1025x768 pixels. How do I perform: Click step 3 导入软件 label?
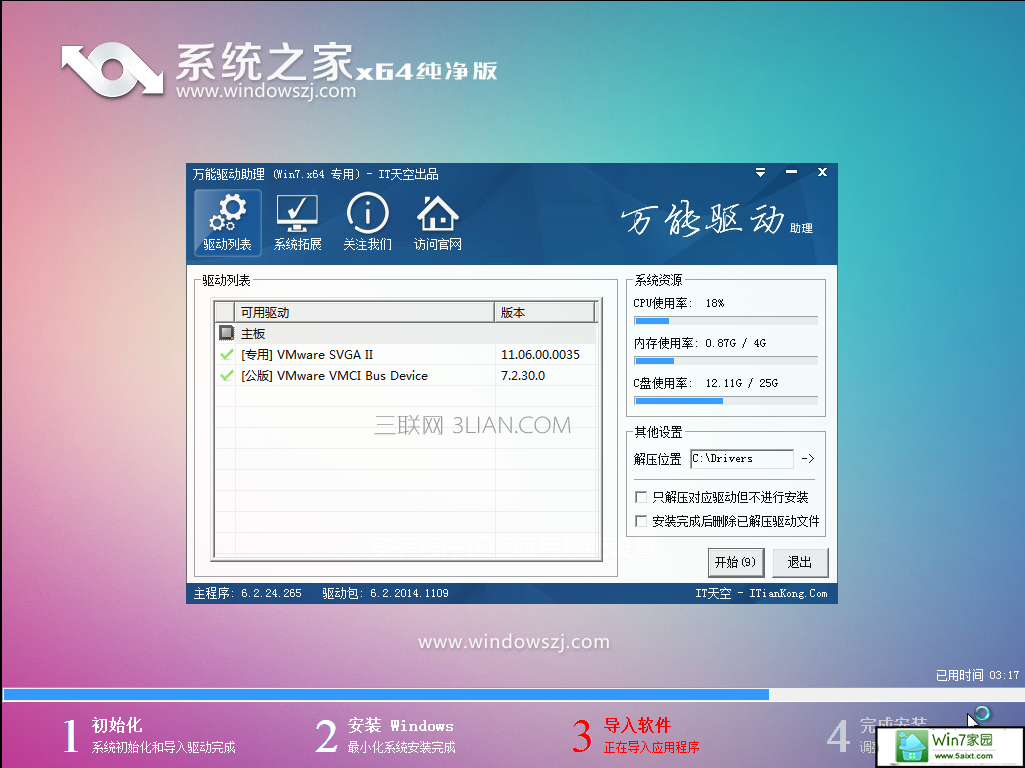[x=637, y=725]
